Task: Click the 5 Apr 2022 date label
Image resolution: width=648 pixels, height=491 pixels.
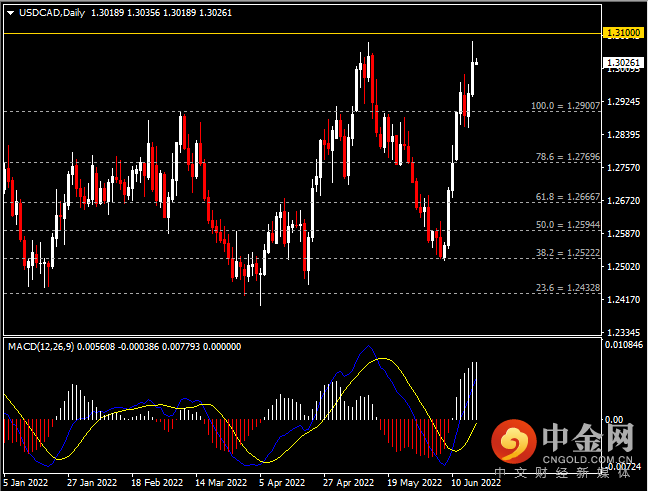Action: point(282,482)
